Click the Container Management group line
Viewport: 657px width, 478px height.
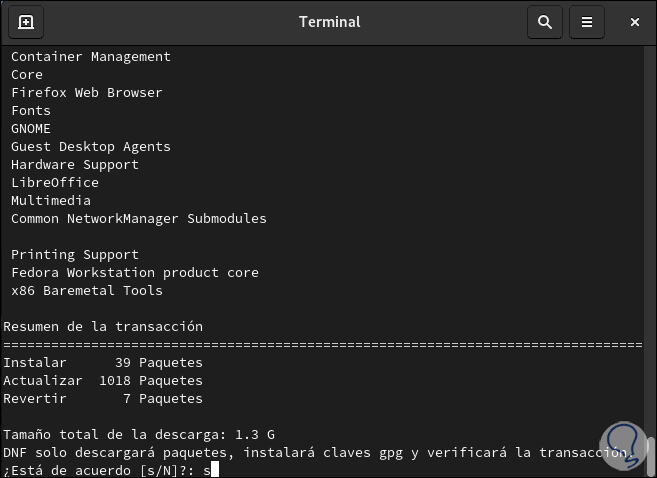point(91,57)
